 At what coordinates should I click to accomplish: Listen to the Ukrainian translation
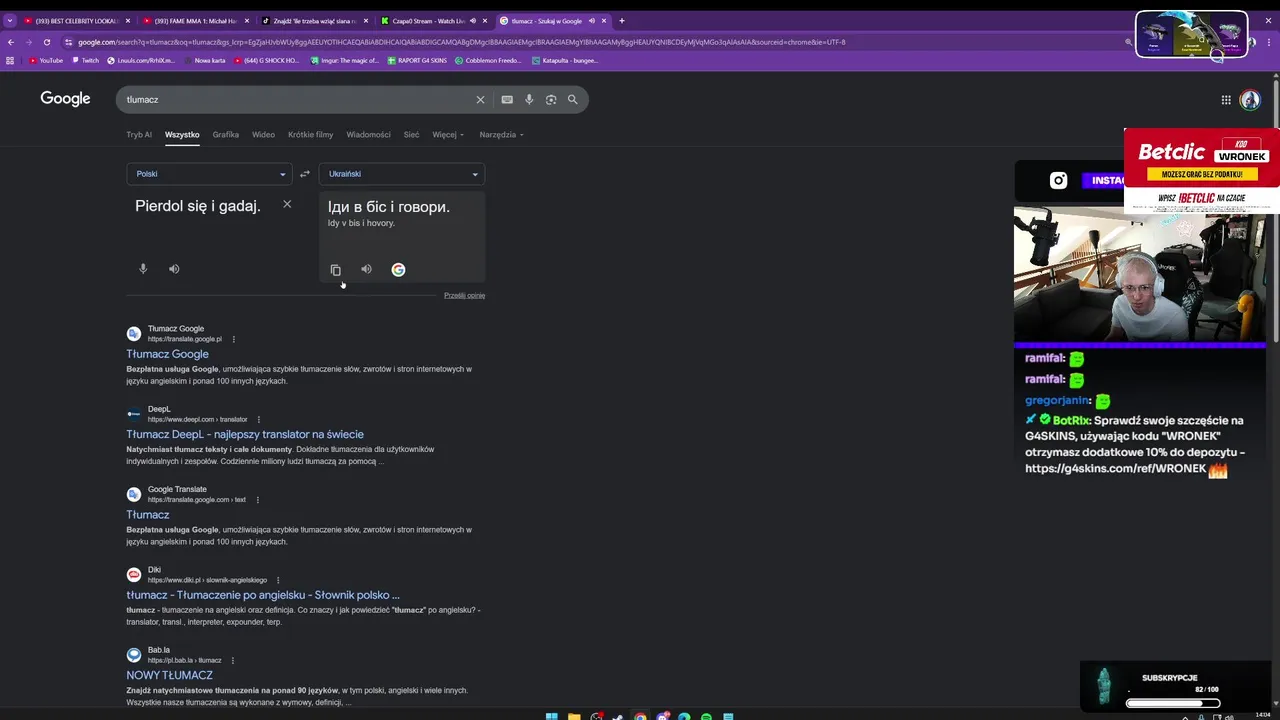click(366, 269)
